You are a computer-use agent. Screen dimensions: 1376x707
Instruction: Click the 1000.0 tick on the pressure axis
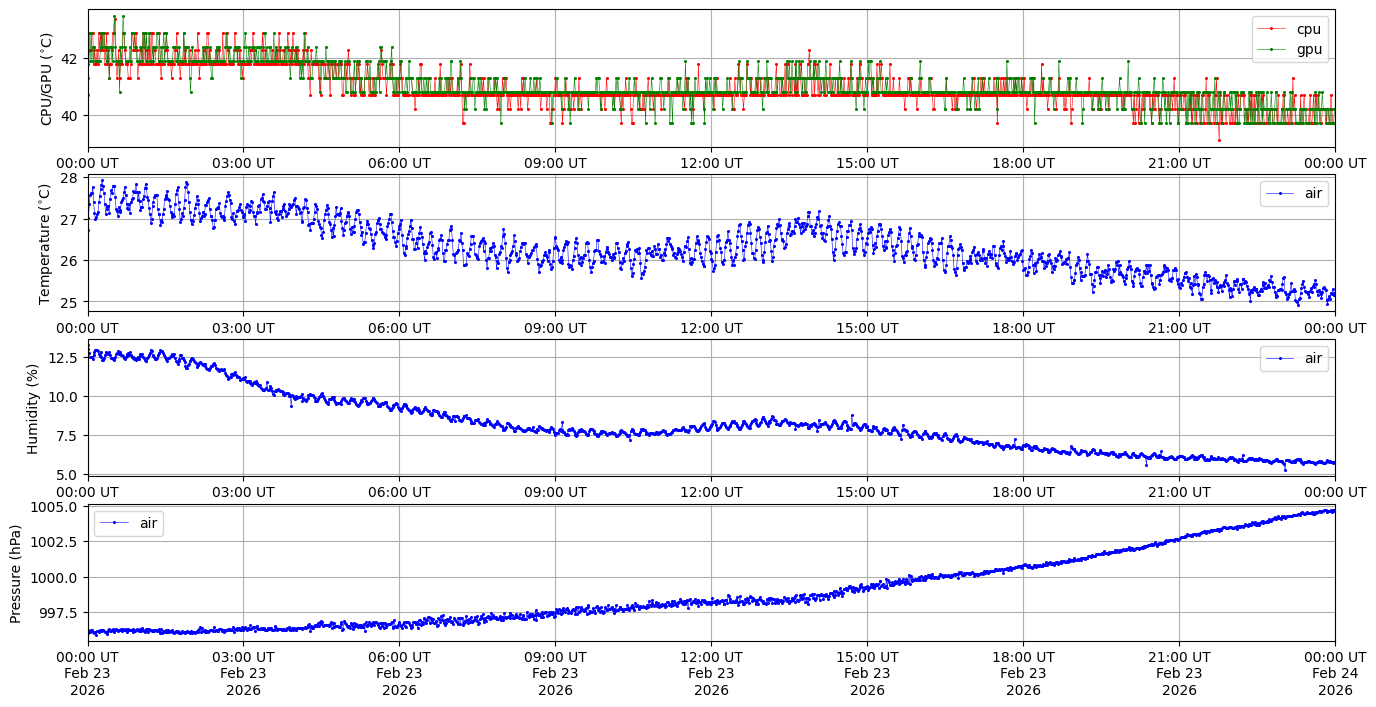(58, 578)
